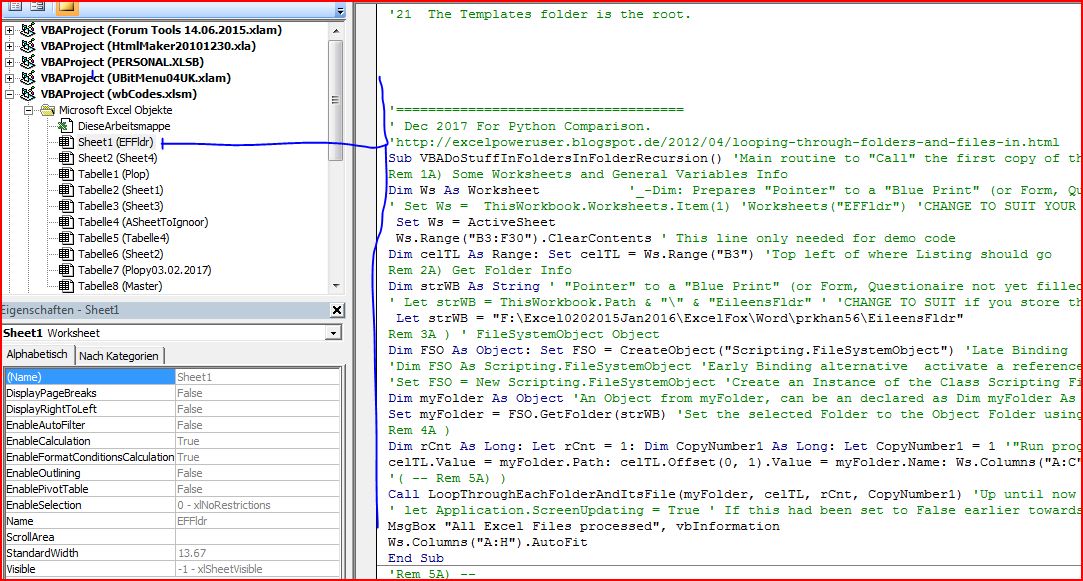Screen dimensions: 1083x581
Task: Expand the HtmlMaker20101230.xla project
Action: (x=9, y=46)
